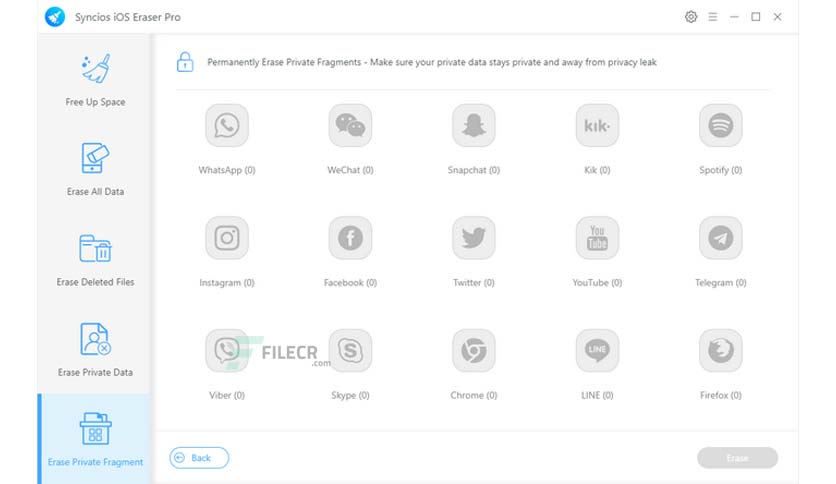Click the 'LINE (0)' label
The width and height of the screenshot is (836, 484).
[x=597, y=395]
